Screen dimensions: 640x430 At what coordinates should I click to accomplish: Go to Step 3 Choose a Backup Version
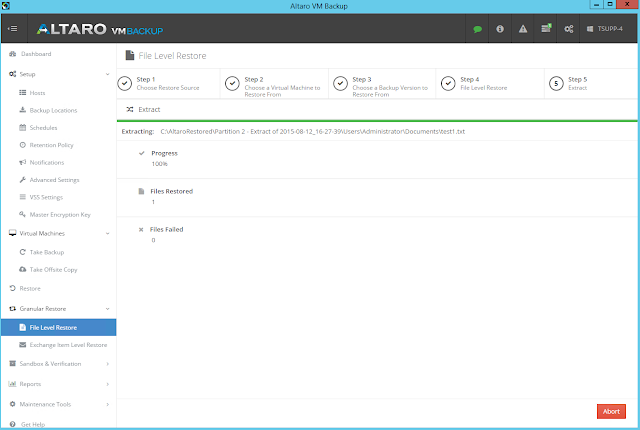[x=382, y=84]
